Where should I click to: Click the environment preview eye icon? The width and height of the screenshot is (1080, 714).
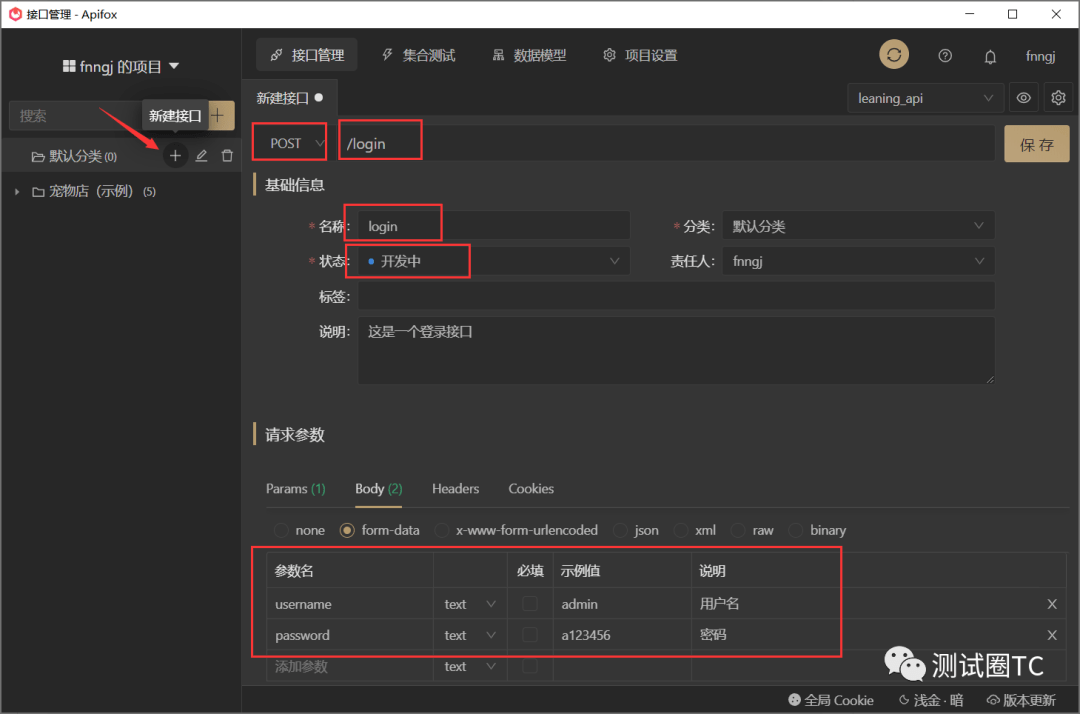pyautogui.click(x=1024, y=97)
